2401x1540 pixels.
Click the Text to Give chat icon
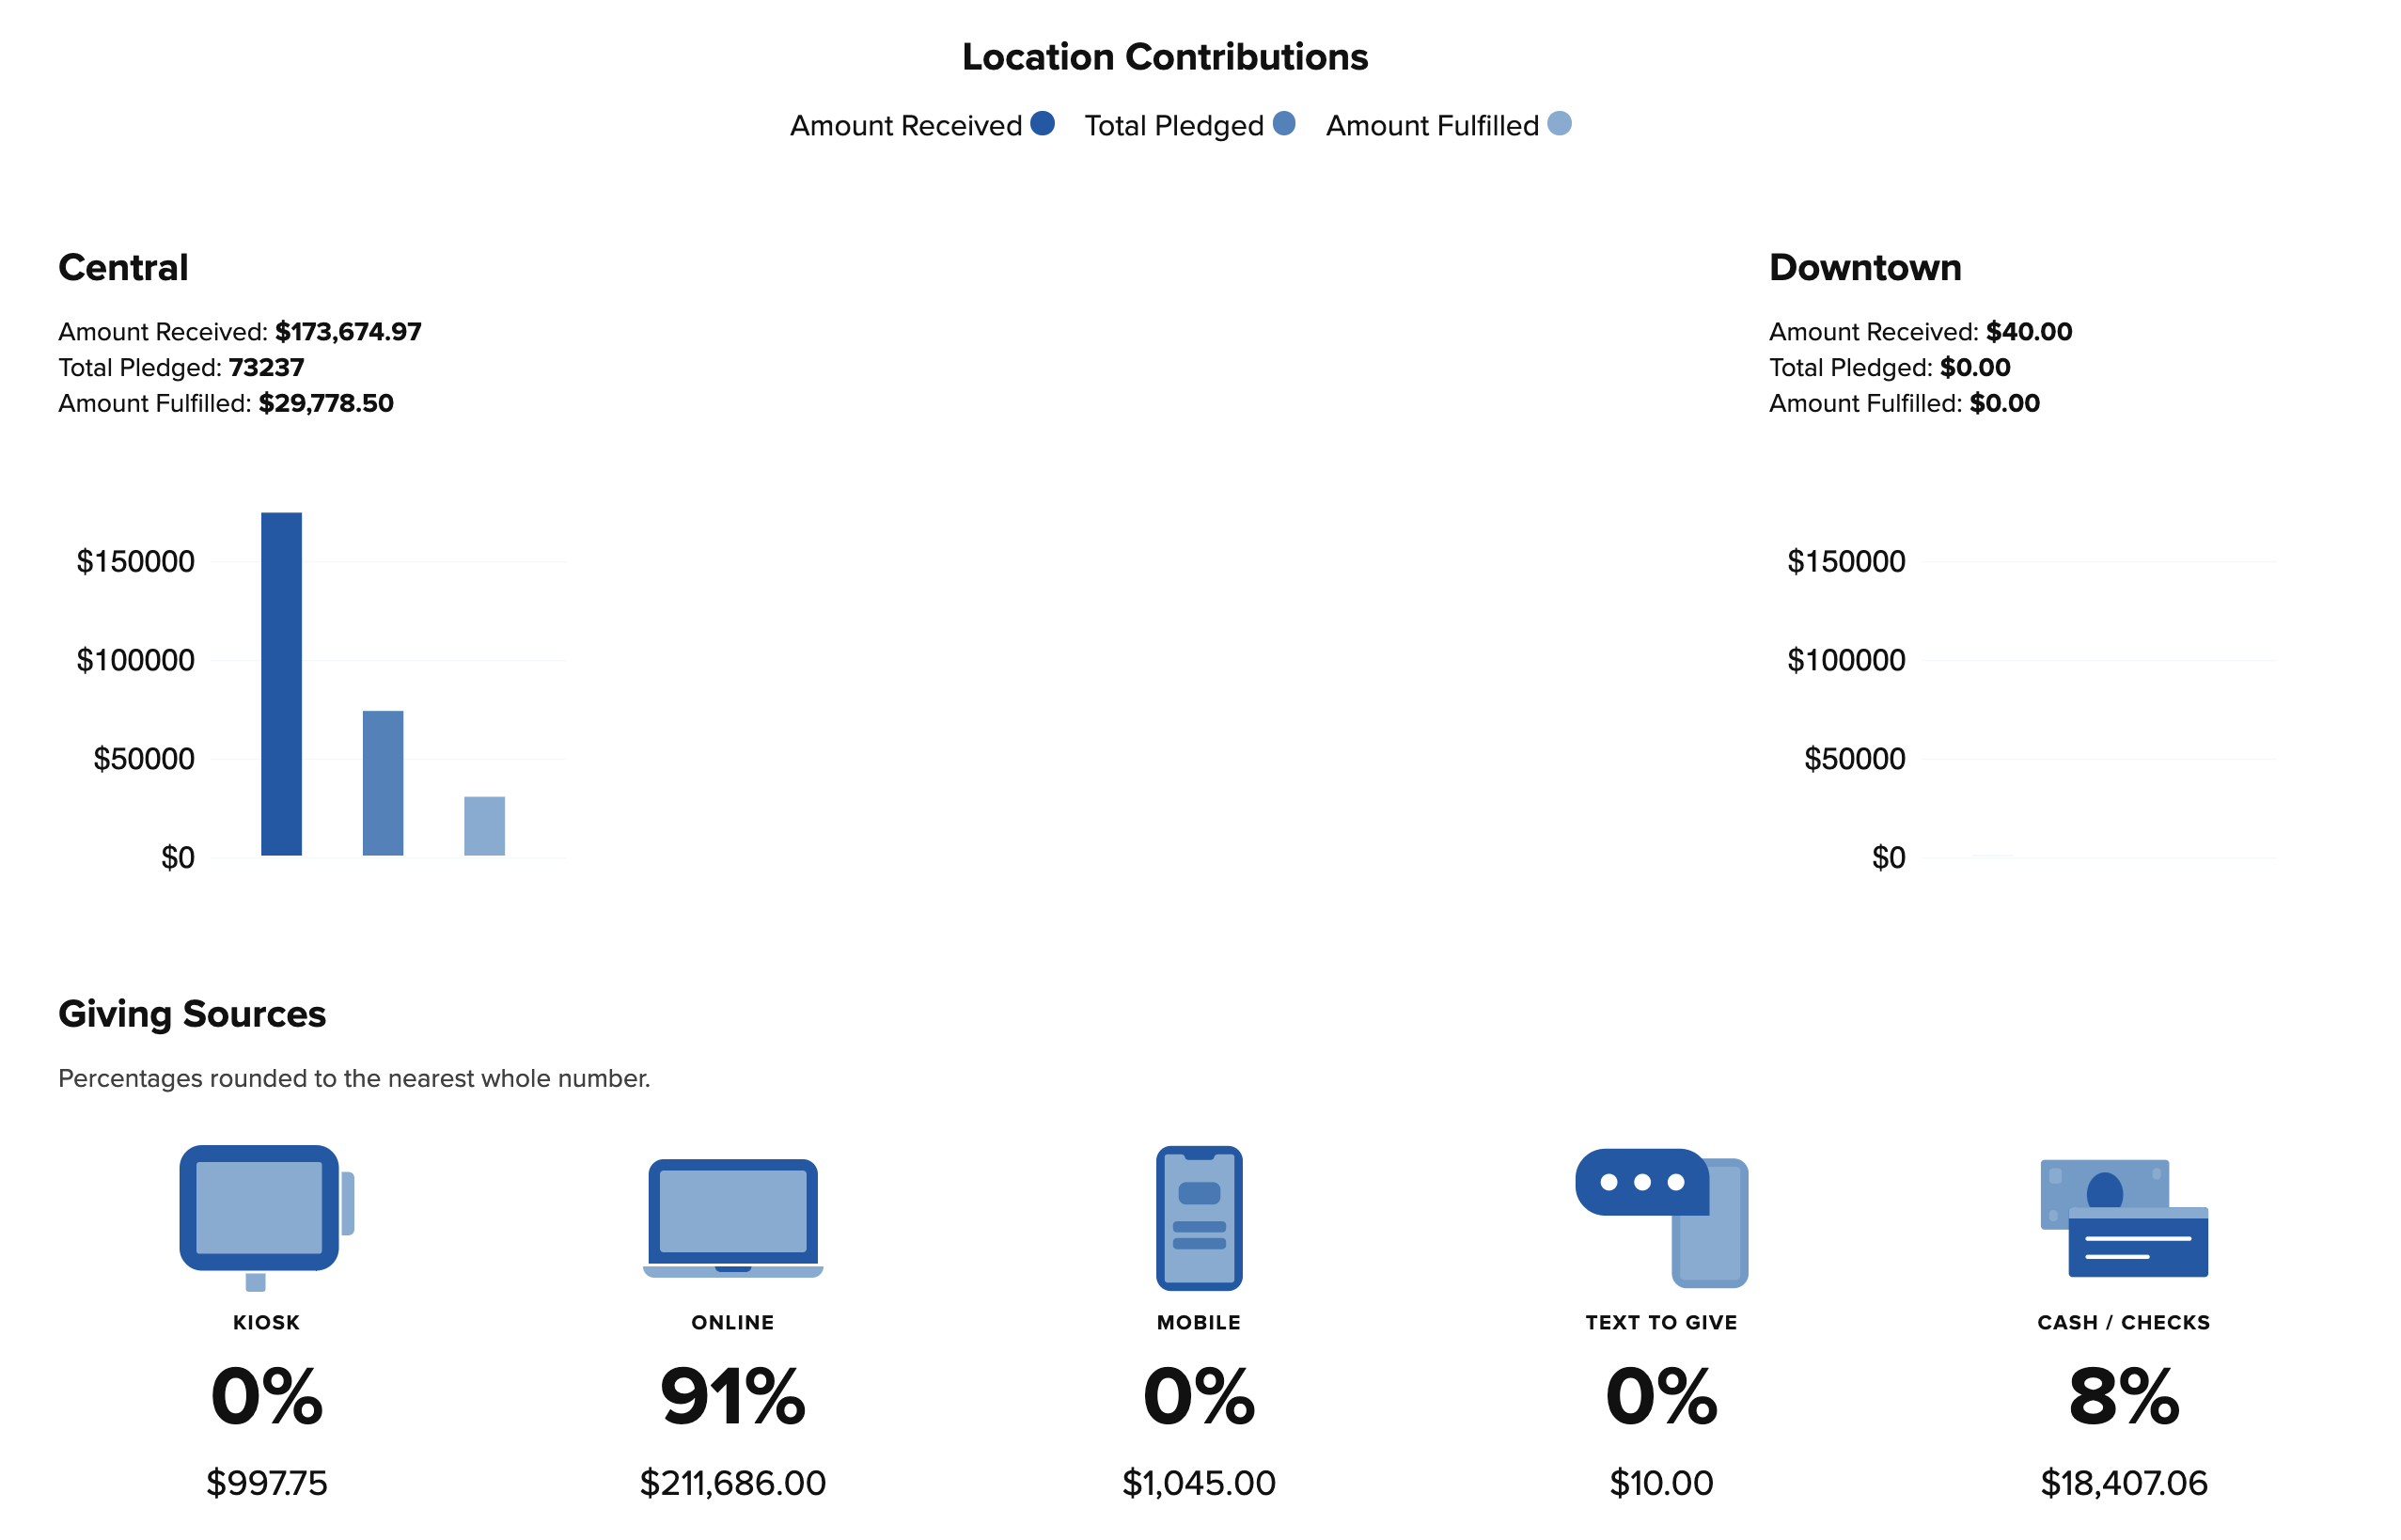pos(1661,1216)
